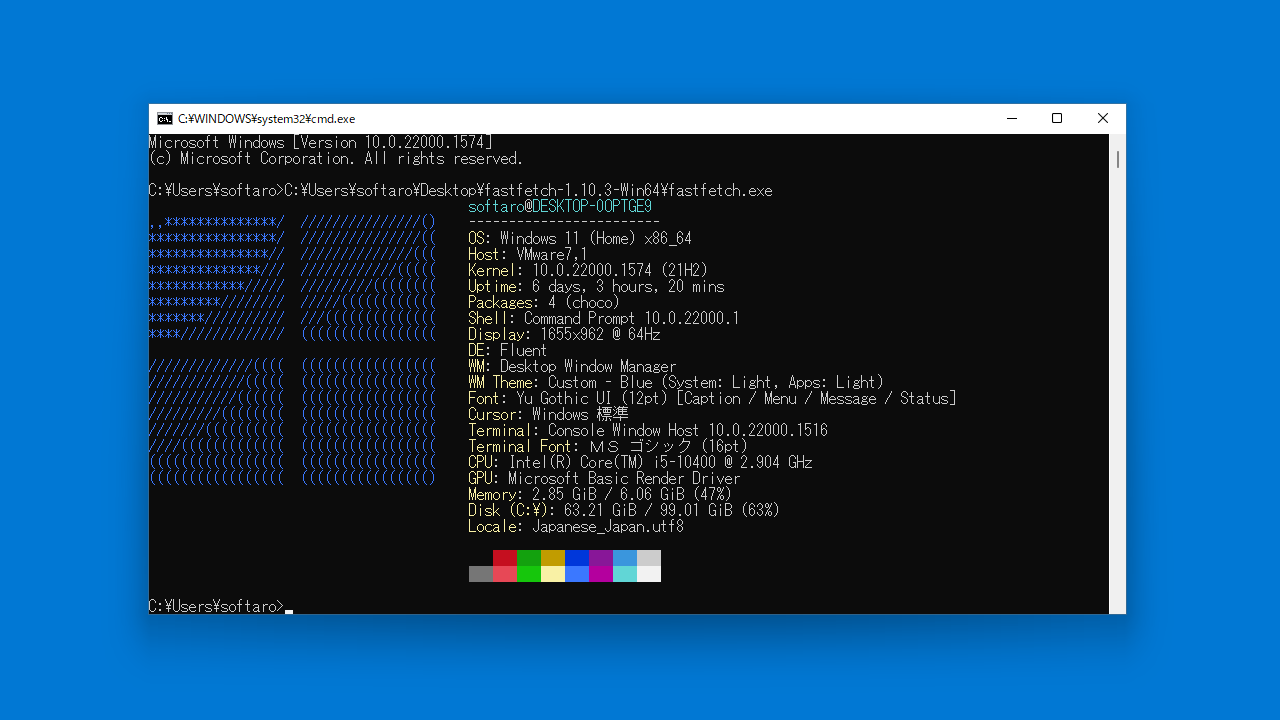Image resolution: width=1280 pixels, height=720 pixels.
Task: Click the Kernel: 10.0.22000.1574 line
Action: (x=588, y=271)
